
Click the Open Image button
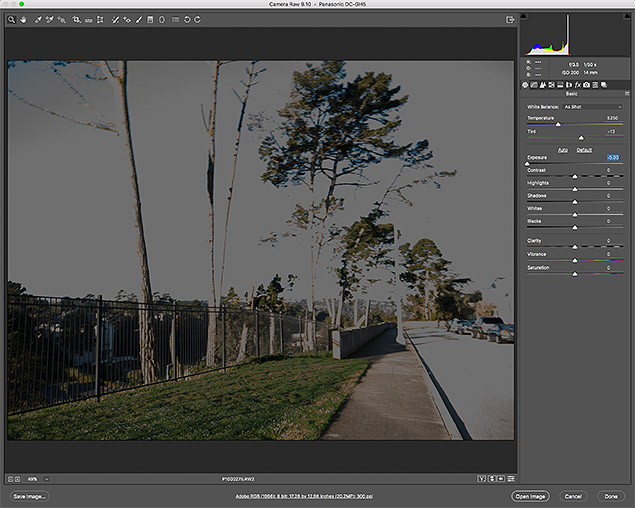pyautogui.click(x=530, y=496)
